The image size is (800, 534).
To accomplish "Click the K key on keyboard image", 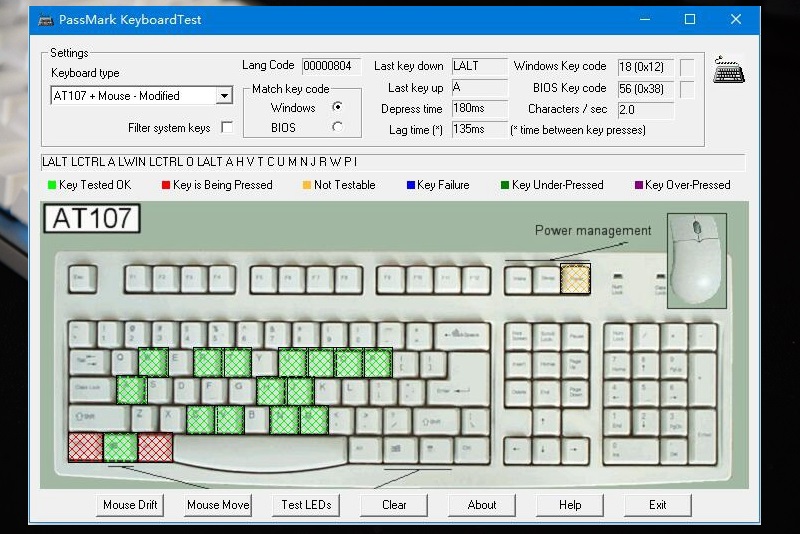I will pyautogui.click(x=328, y=390).
